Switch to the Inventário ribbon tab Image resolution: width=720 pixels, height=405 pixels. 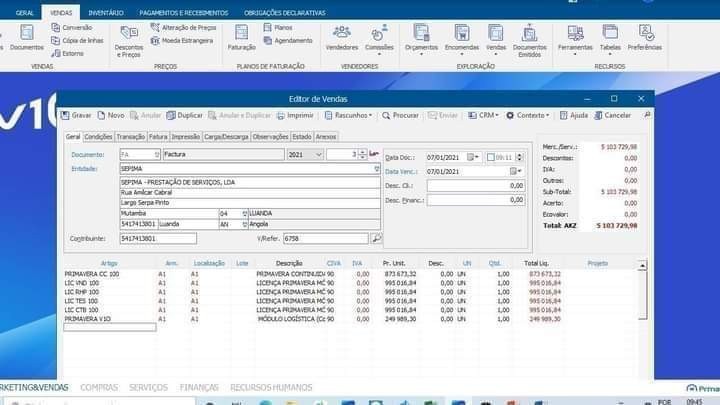point(106,13)
